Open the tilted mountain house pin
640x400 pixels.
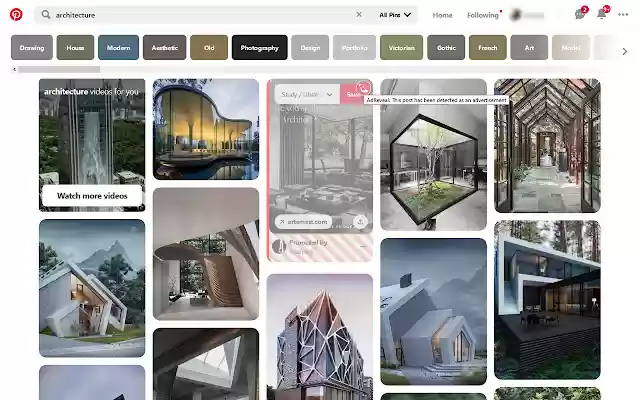point(92,288)
